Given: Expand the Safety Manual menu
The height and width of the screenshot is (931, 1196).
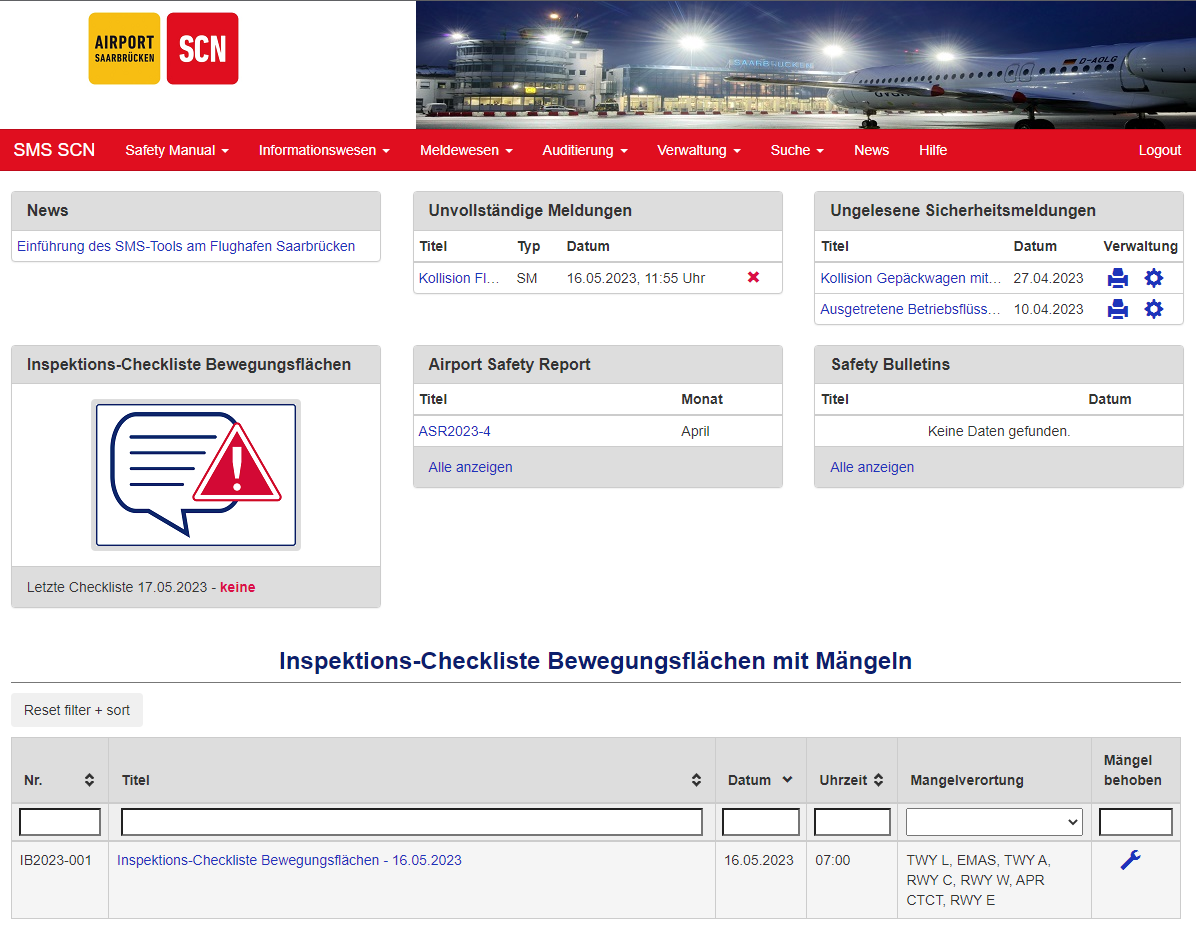Looking at the screenshot, I should 177,150.
